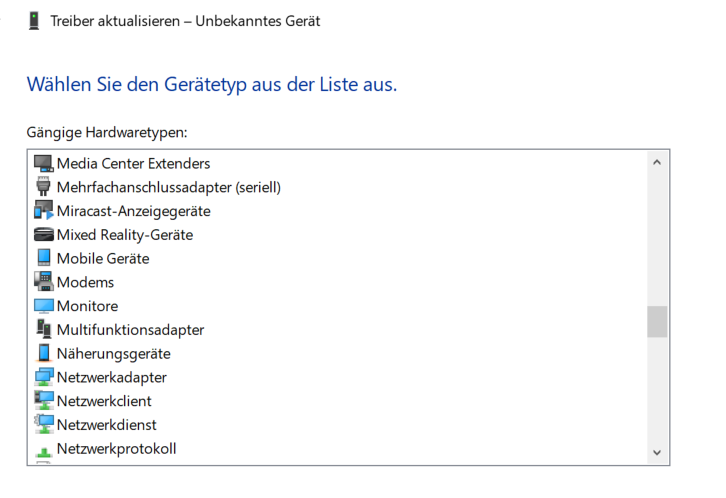726x498 pixels.
Task: Choose the Modems hardware type label
Action: click(x=85, y=282)
